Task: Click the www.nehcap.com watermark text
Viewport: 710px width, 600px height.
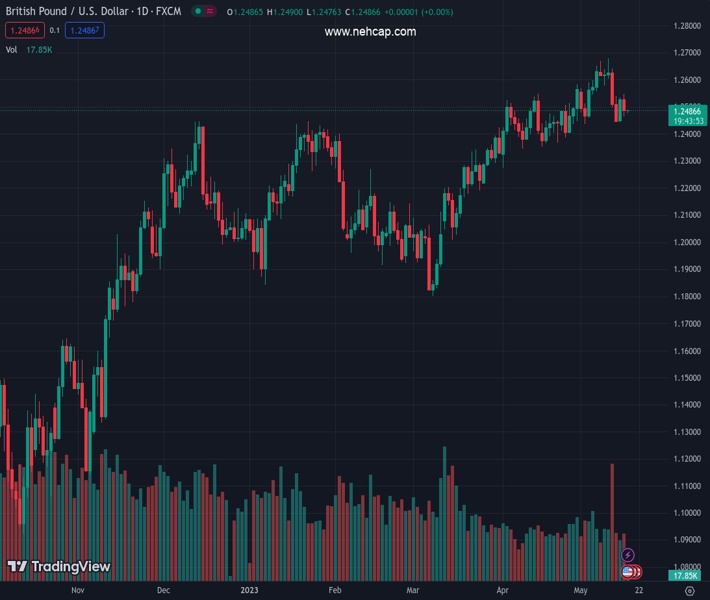Action: [370, 32]
